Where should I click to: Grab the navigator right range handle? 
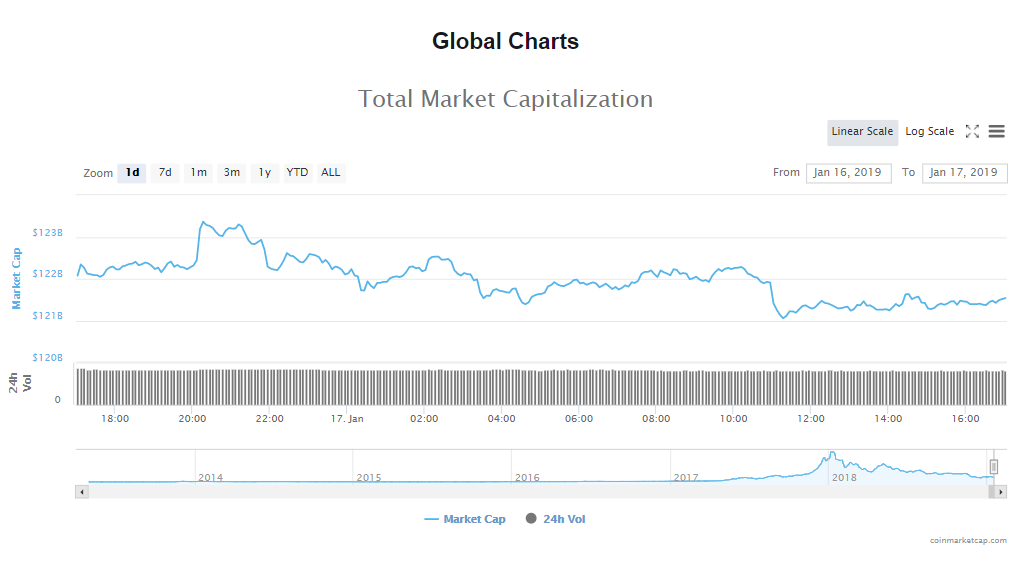[994, 466]
